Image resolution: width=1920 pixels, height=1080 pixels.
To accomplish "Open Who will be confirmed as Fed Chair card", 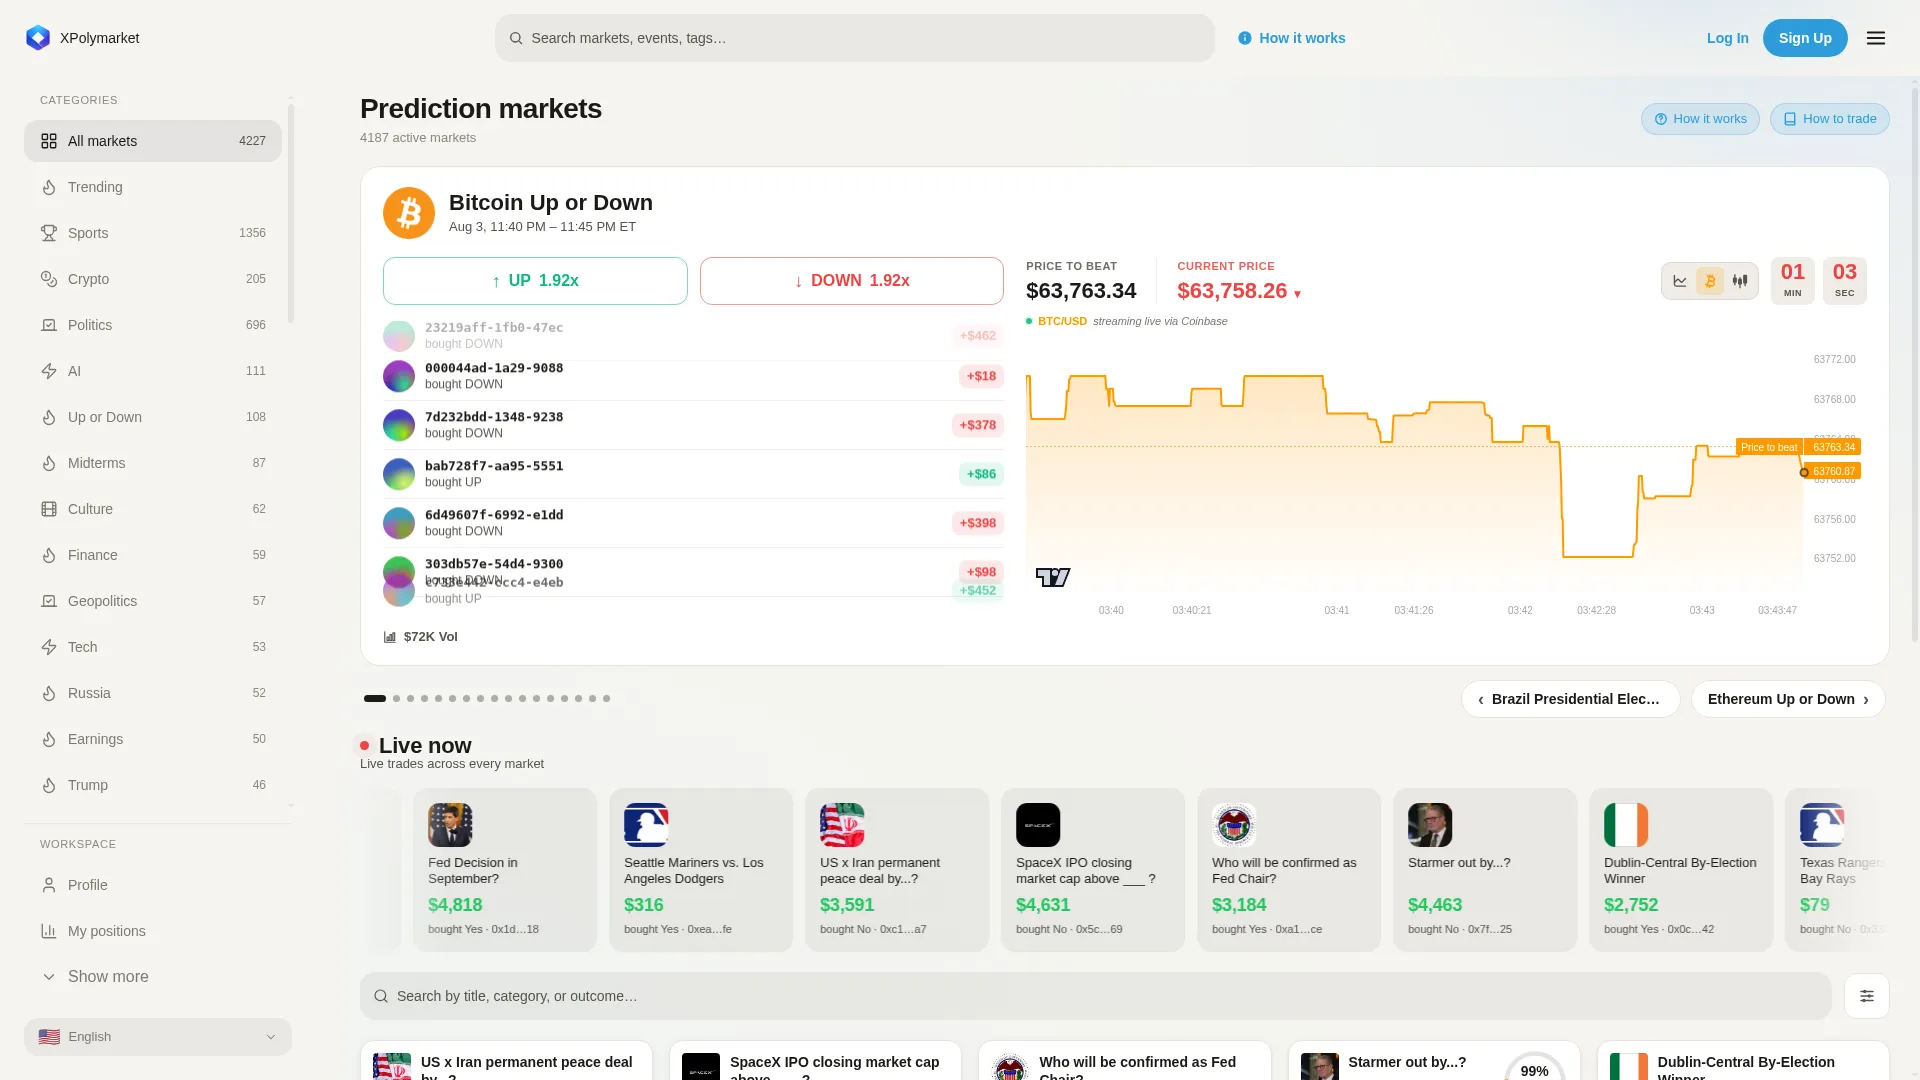I will pyautogui.click(x=1289, y=870).
